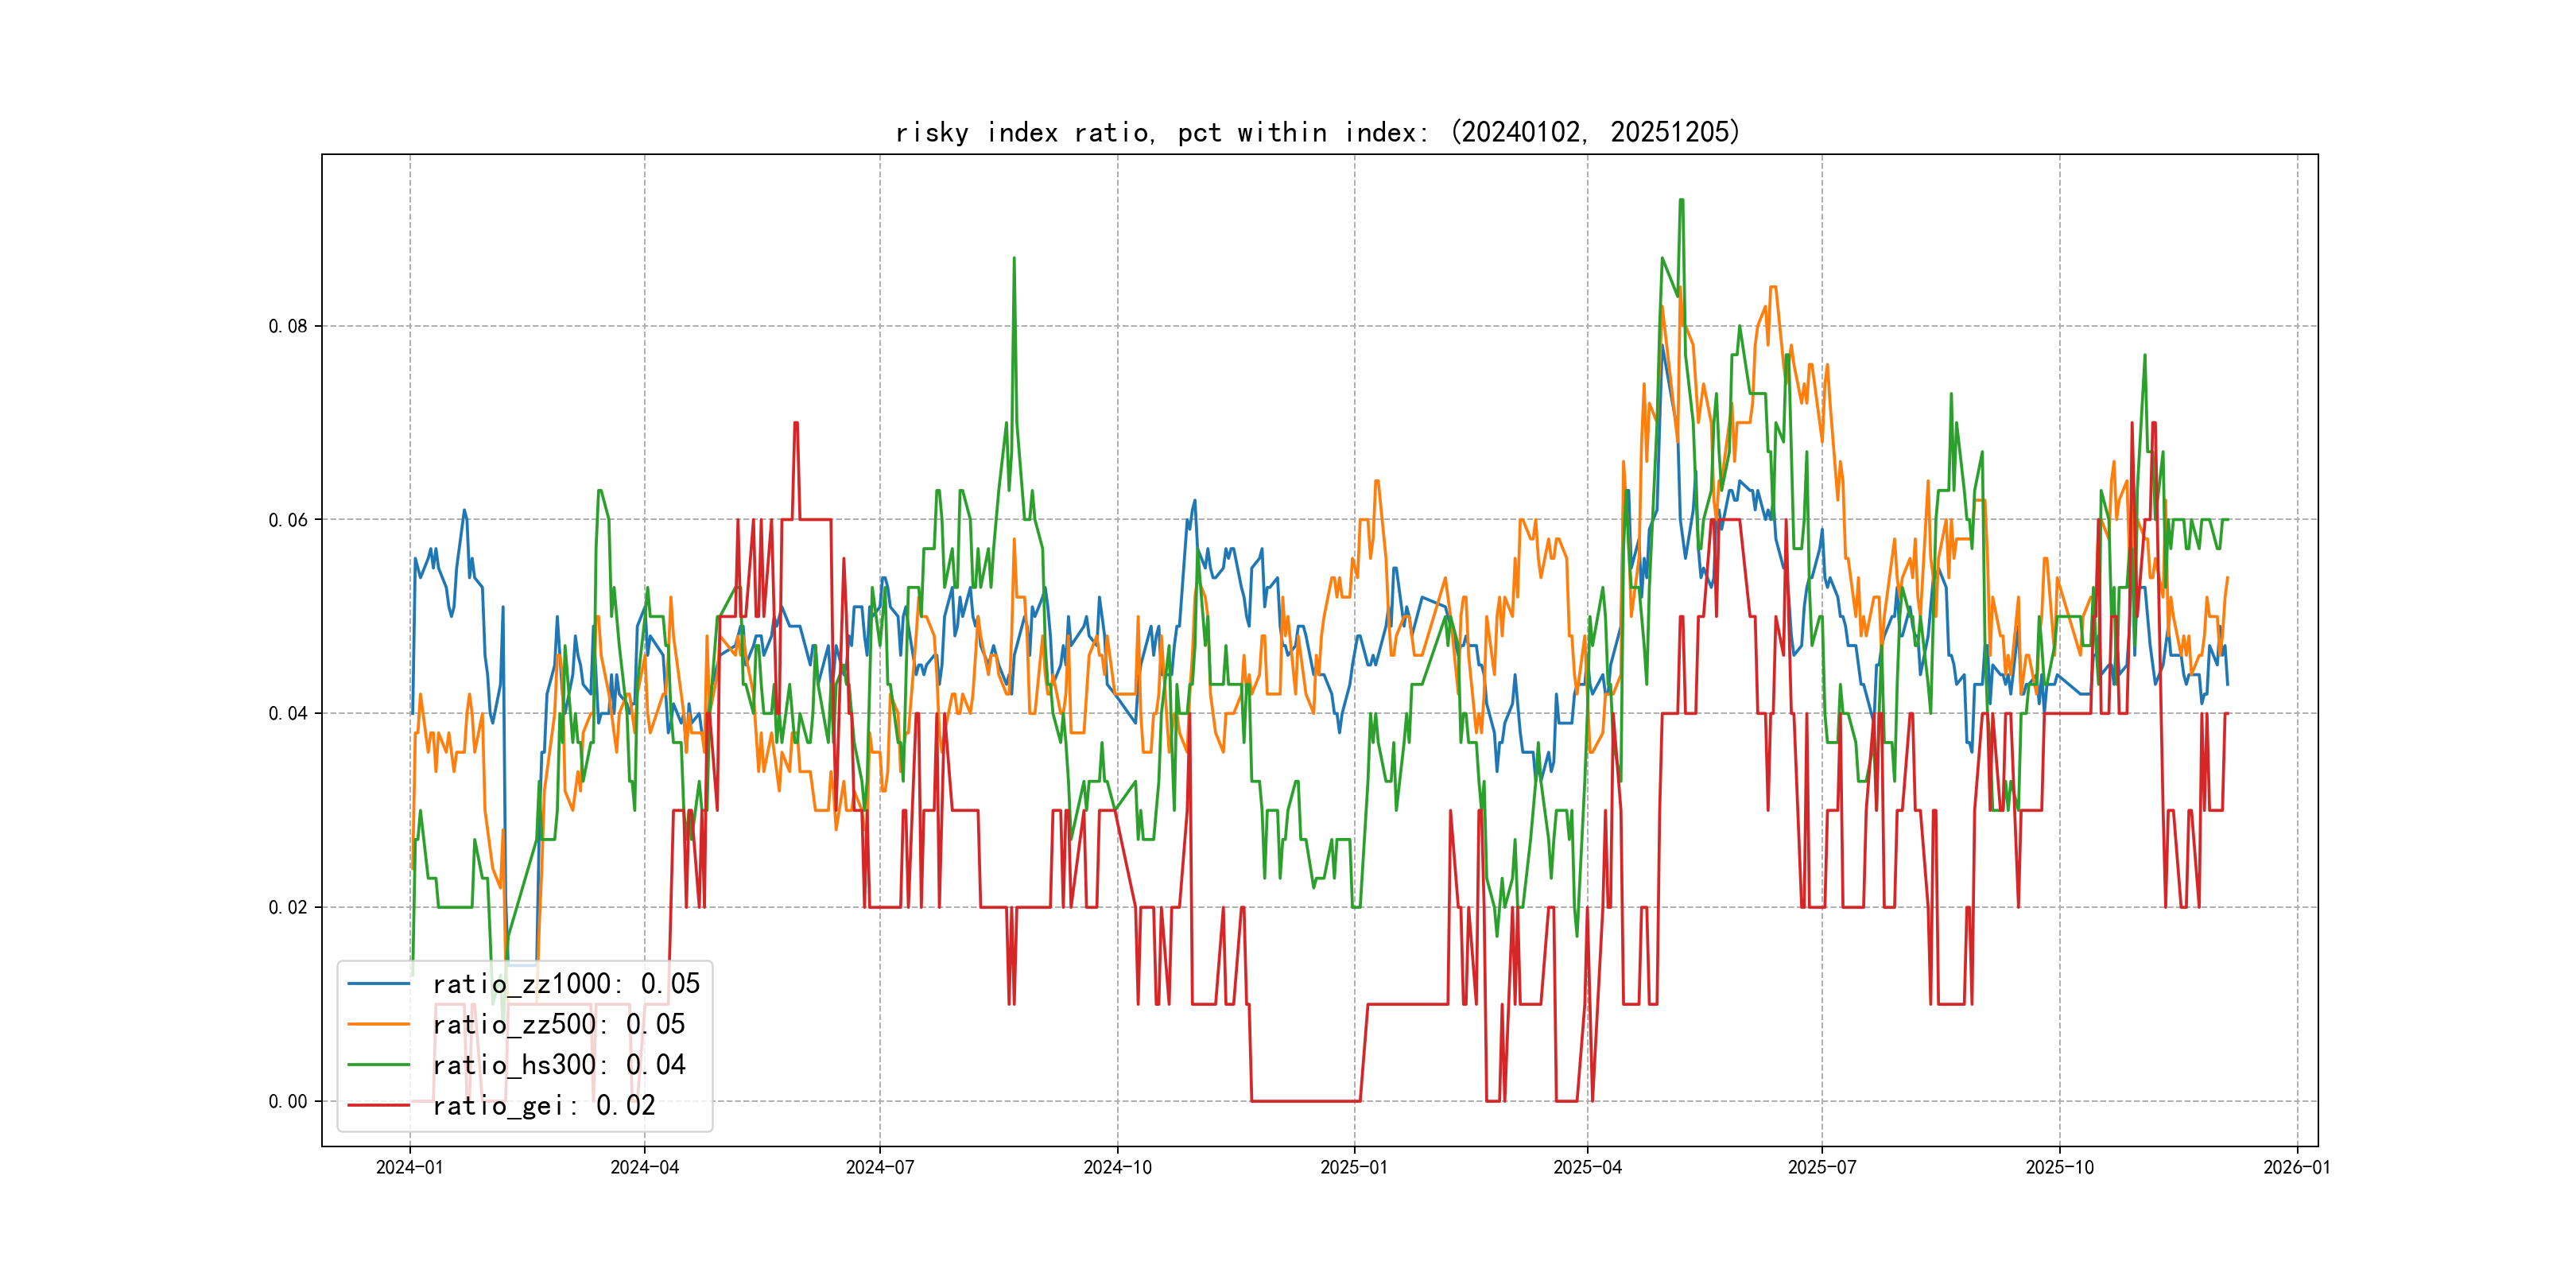Click the 2024-10 x-axis tick label
2576x1288 pixels.
pos(1117,1167)
